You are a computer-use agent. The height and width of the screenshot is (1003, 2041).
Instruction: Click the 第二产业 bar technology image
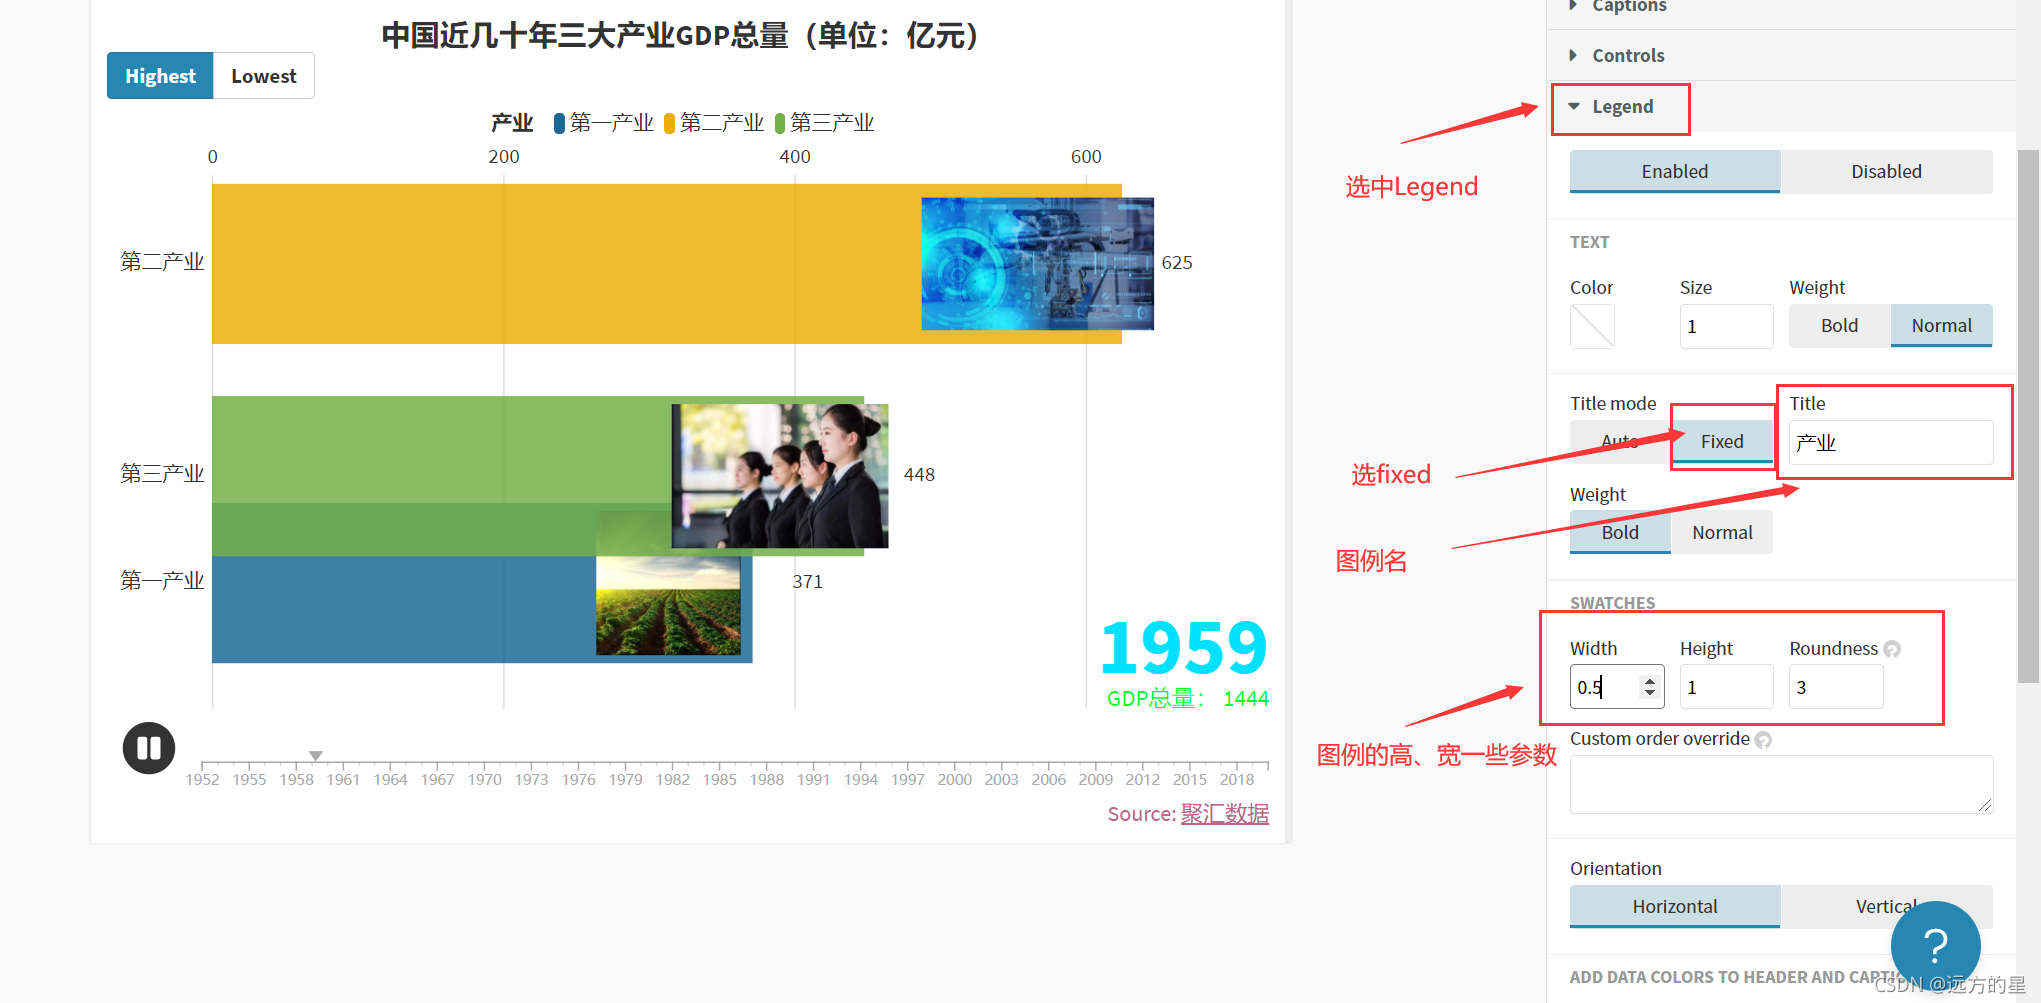[x=1037, y=264]
